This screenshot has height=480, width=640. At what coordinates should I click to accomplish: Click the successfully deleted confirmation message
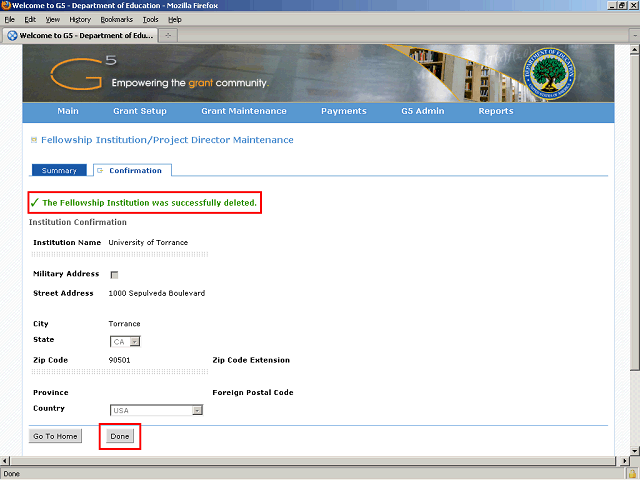pos(149,203)
